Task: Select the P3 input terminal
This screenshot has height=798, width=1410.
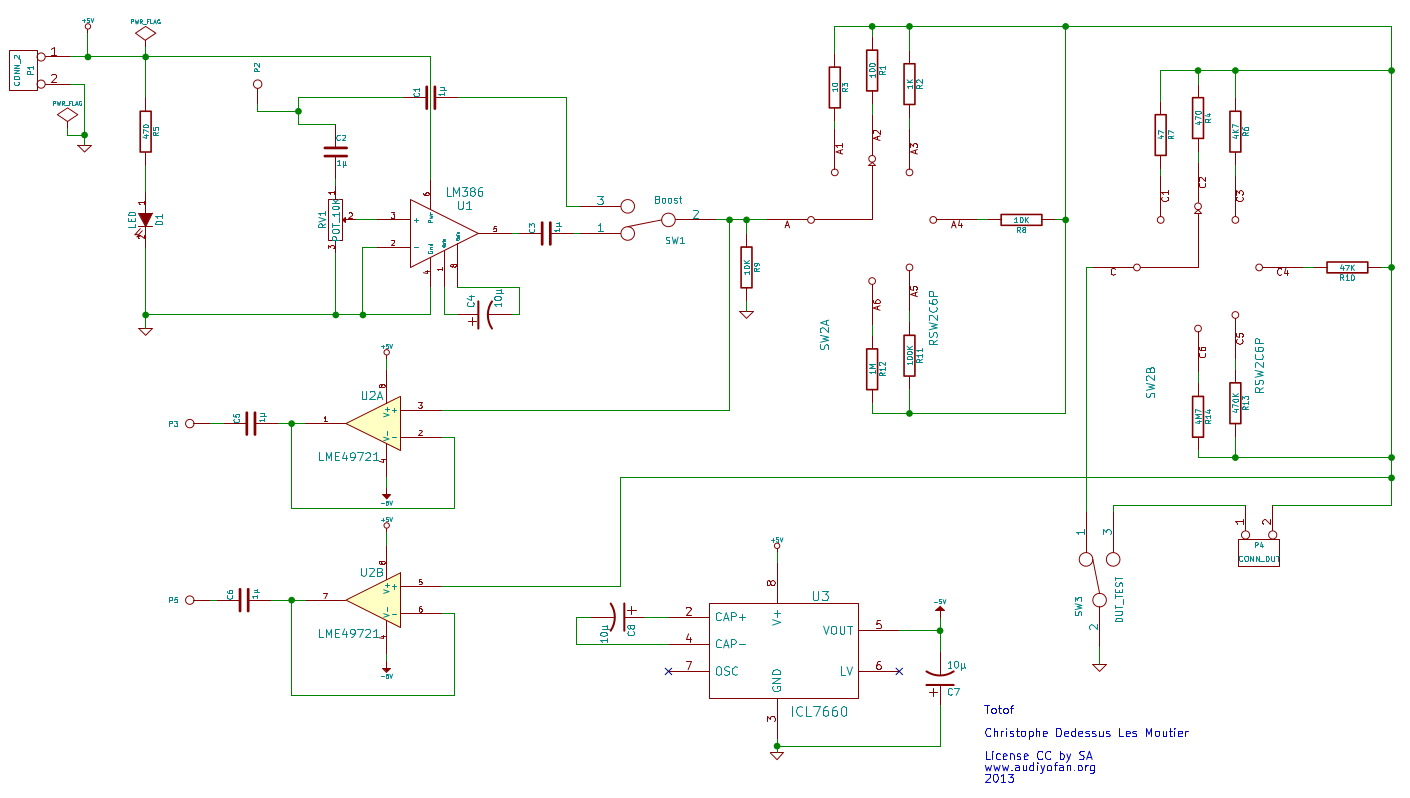Action: click(x=190, y=424)
